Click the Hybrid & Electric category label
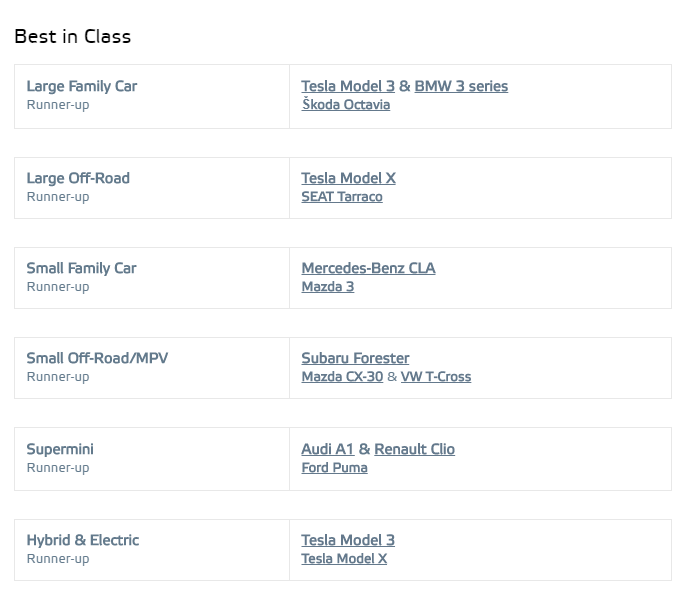The height and width of the screenshot is (592, 690). (x=83, y=540)
